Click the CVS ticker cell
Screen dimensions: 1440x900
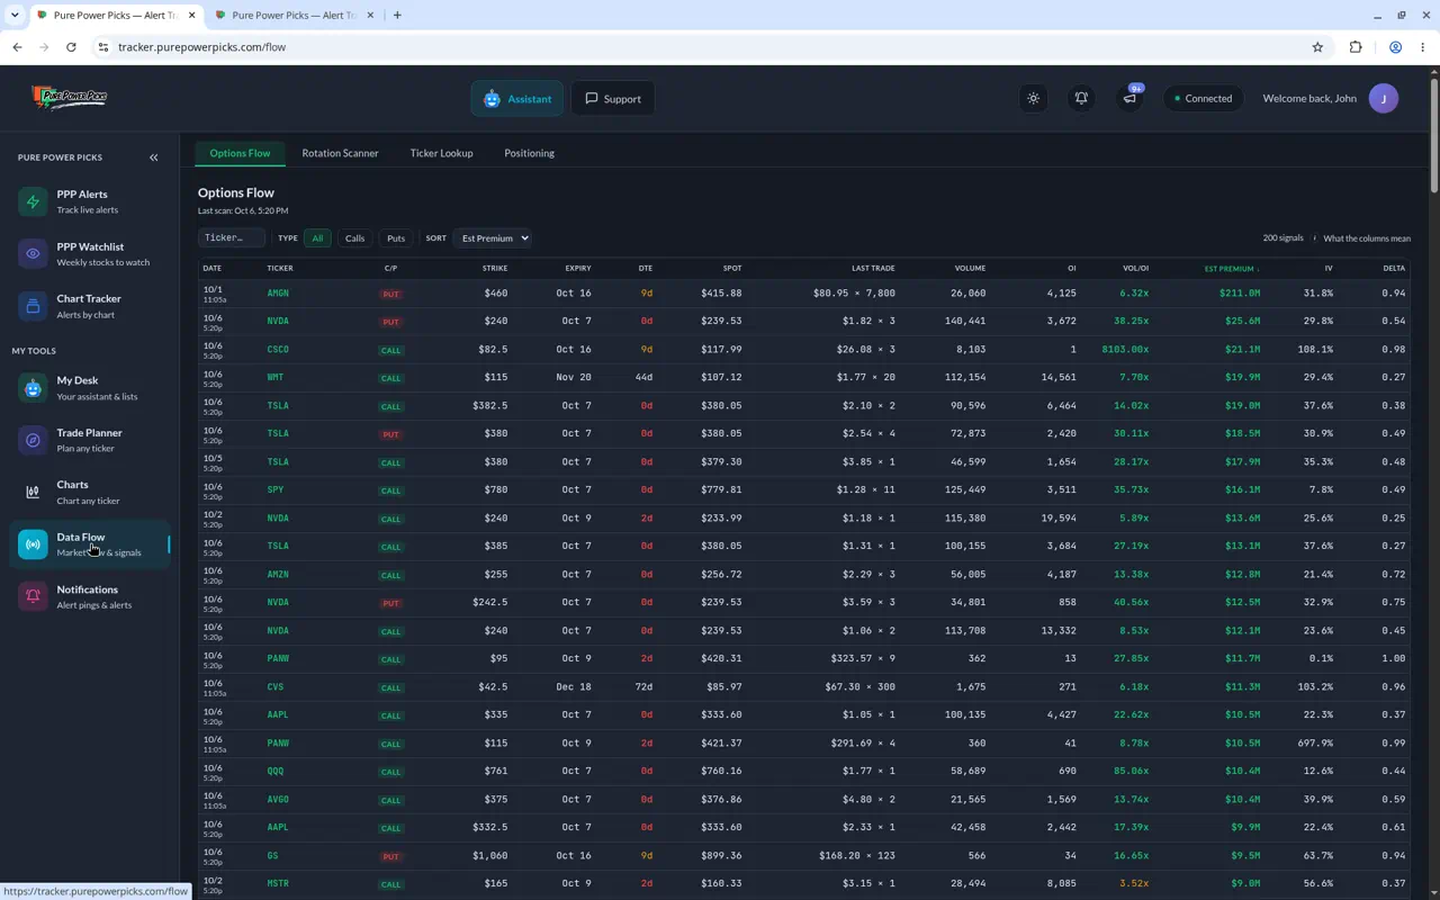pyautogui.click(x=275, y=687)
